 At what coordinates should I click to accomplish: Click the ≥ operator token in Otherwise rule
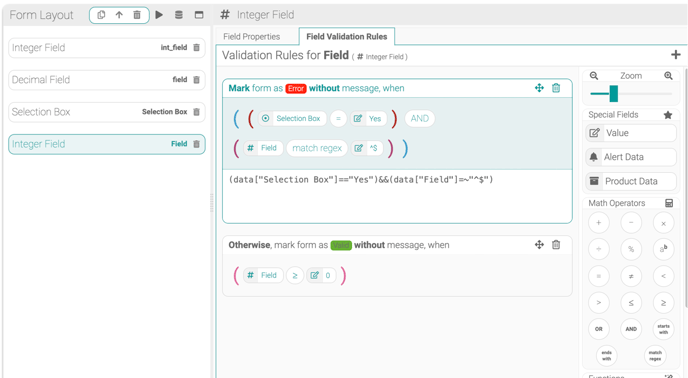pos(295,275)
